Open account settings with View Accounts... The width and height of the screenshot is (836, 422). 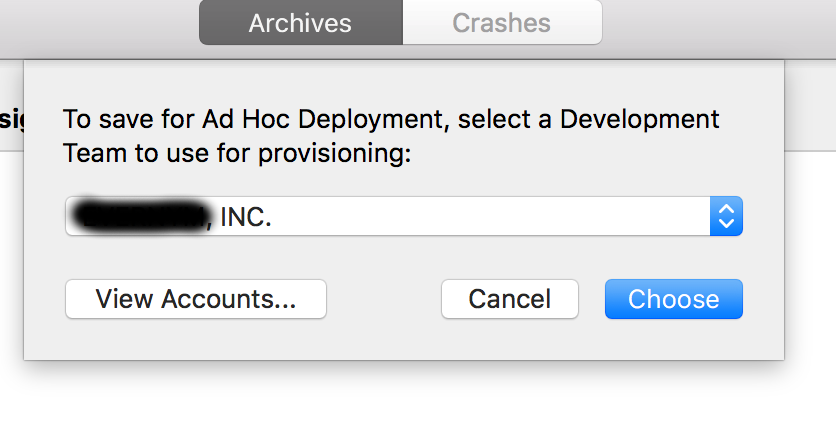coord(196,299)
